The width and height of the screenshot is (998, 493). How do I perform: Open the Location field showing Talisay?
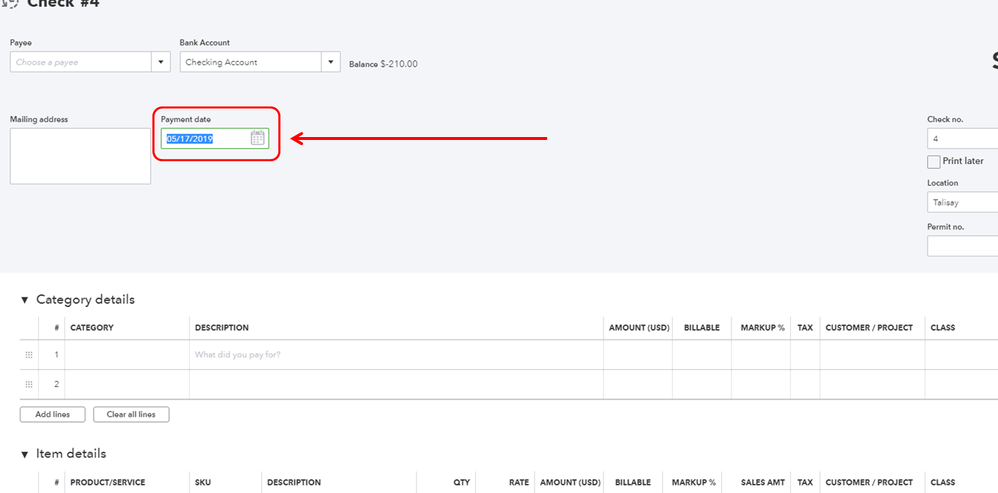(x=962, y=202)
